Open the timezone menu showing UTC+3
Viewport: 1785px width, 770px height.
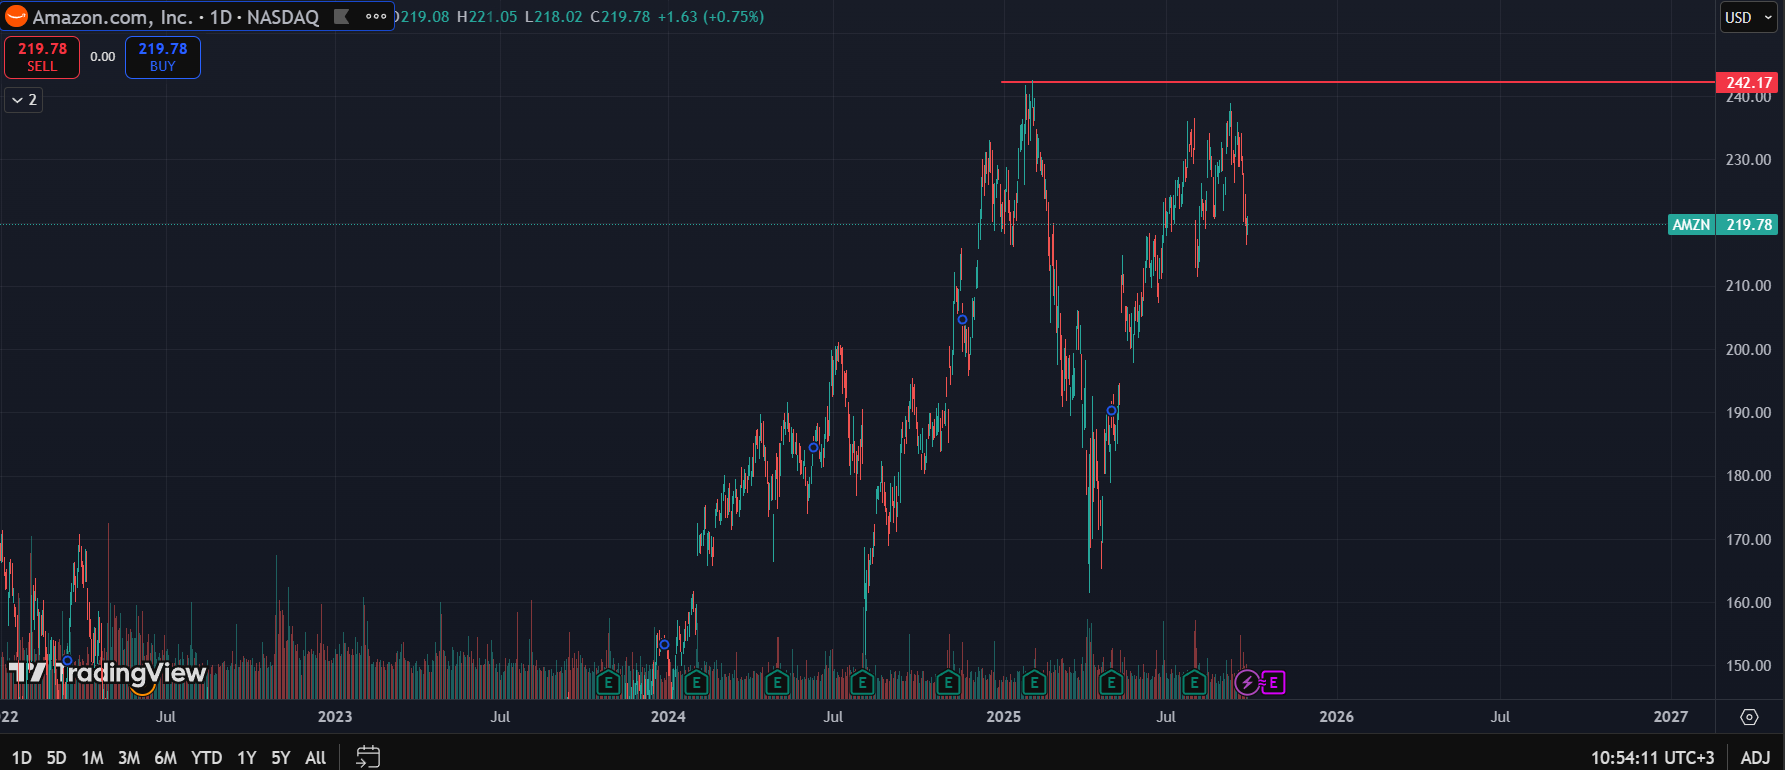point(1652,757)
